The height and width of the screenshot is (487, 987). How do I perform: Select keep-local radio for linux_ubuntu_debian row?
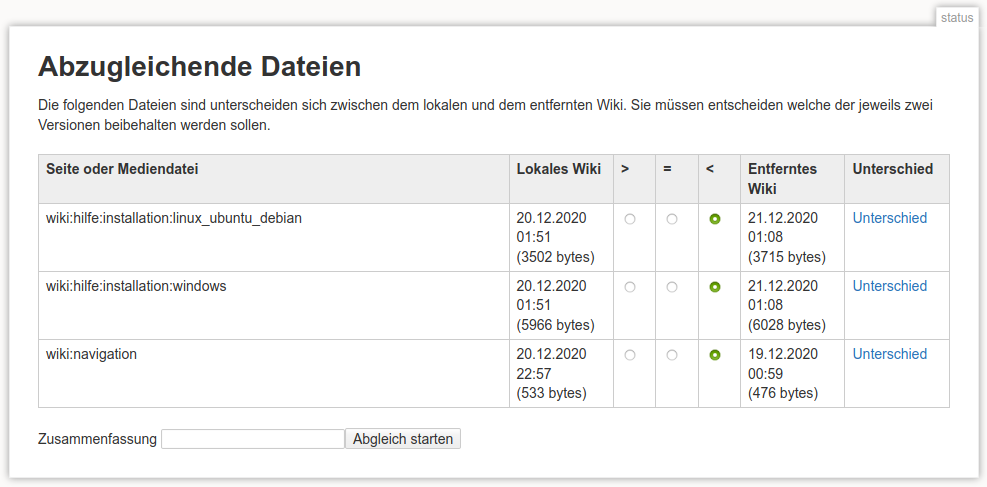630,219
